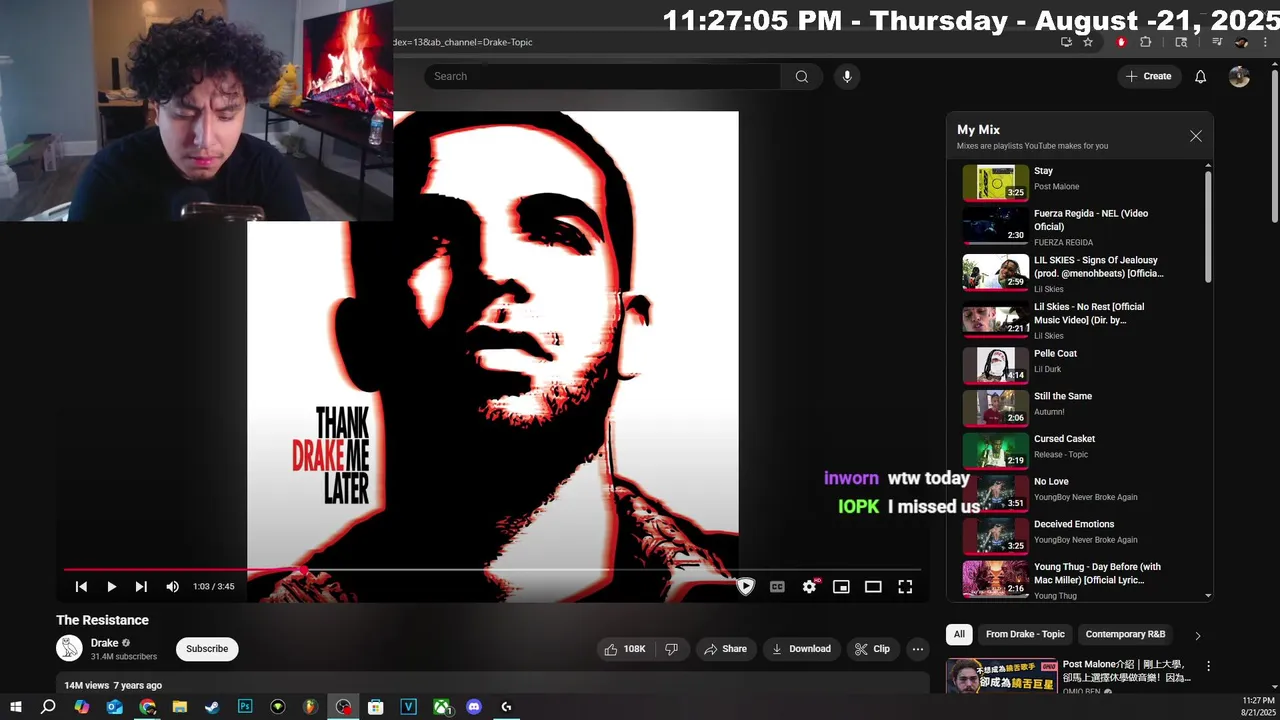
Task: Download the video
Action: (x=801, y=649)
